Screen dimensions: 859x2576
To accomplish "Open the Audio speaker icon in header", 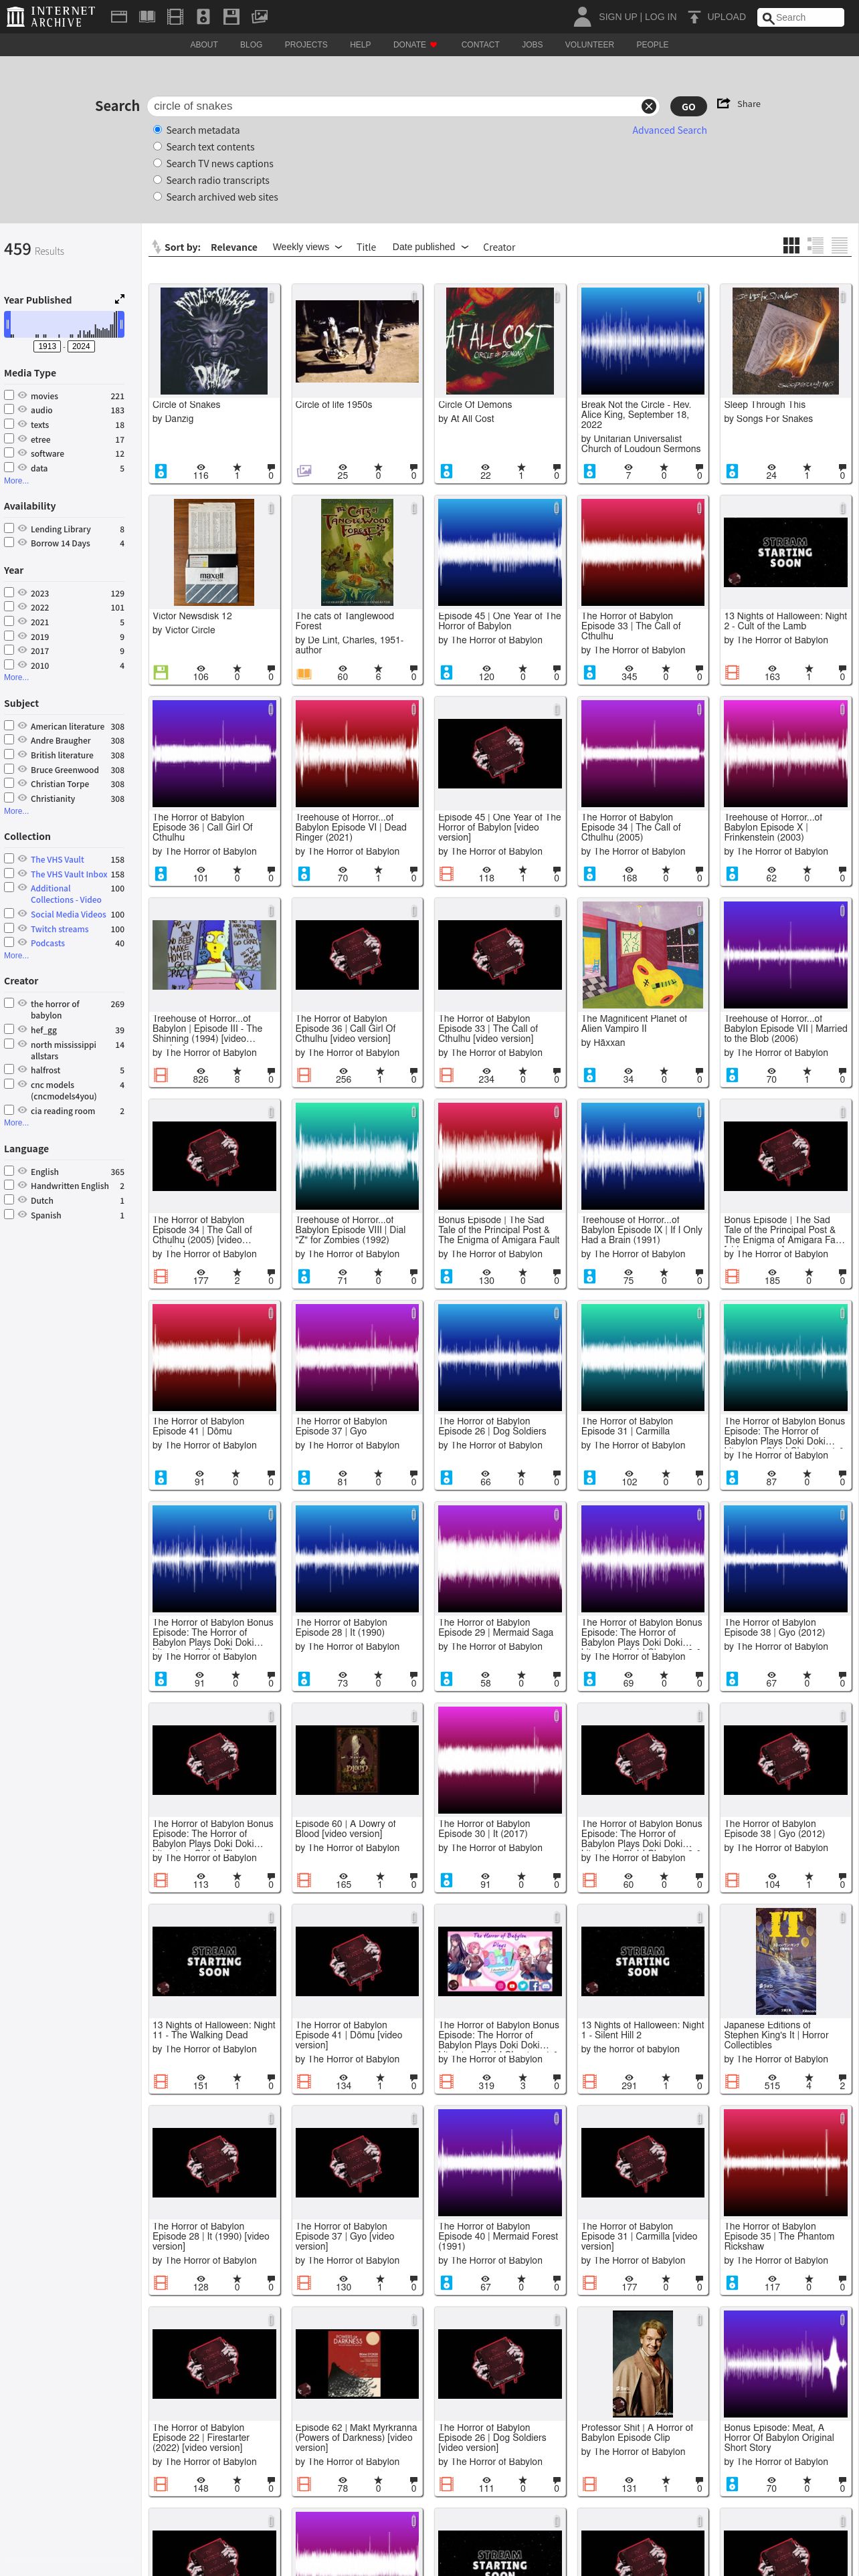I will tap(203, 17).
